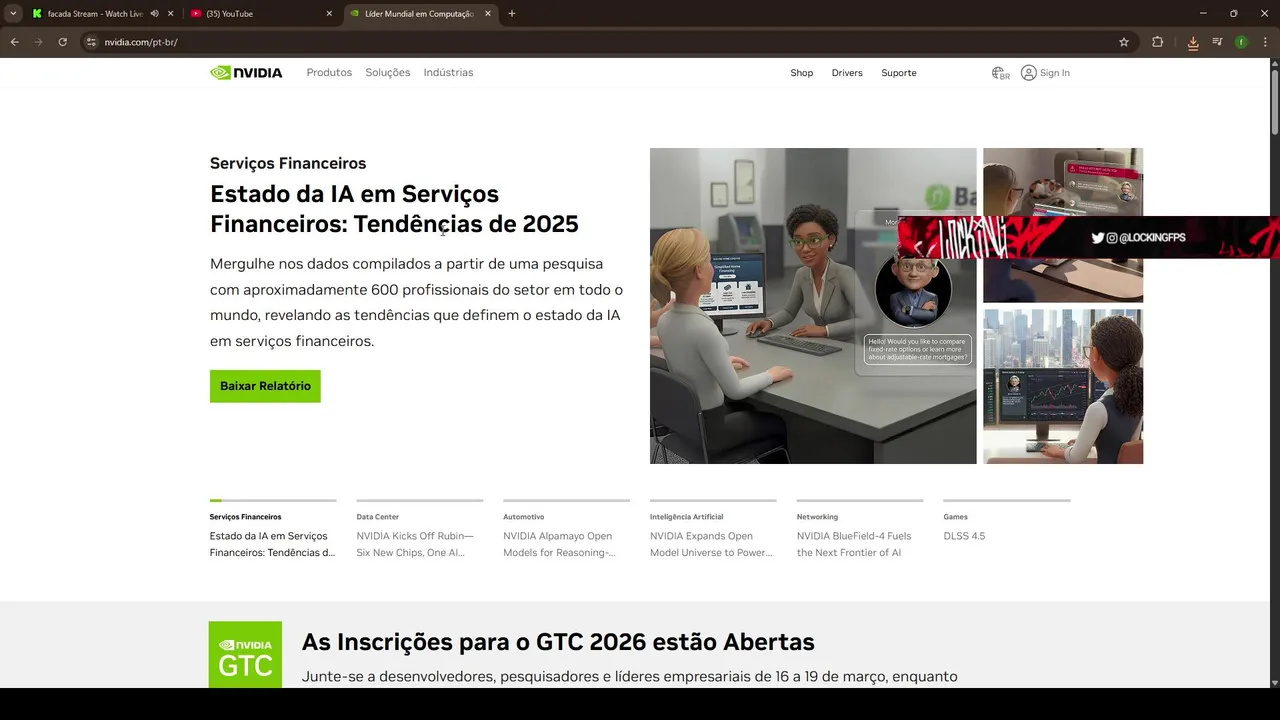Click the Estado da IA em Serviços Financeiros headline
1280x720 pixels.
click(x=394, y=209)
